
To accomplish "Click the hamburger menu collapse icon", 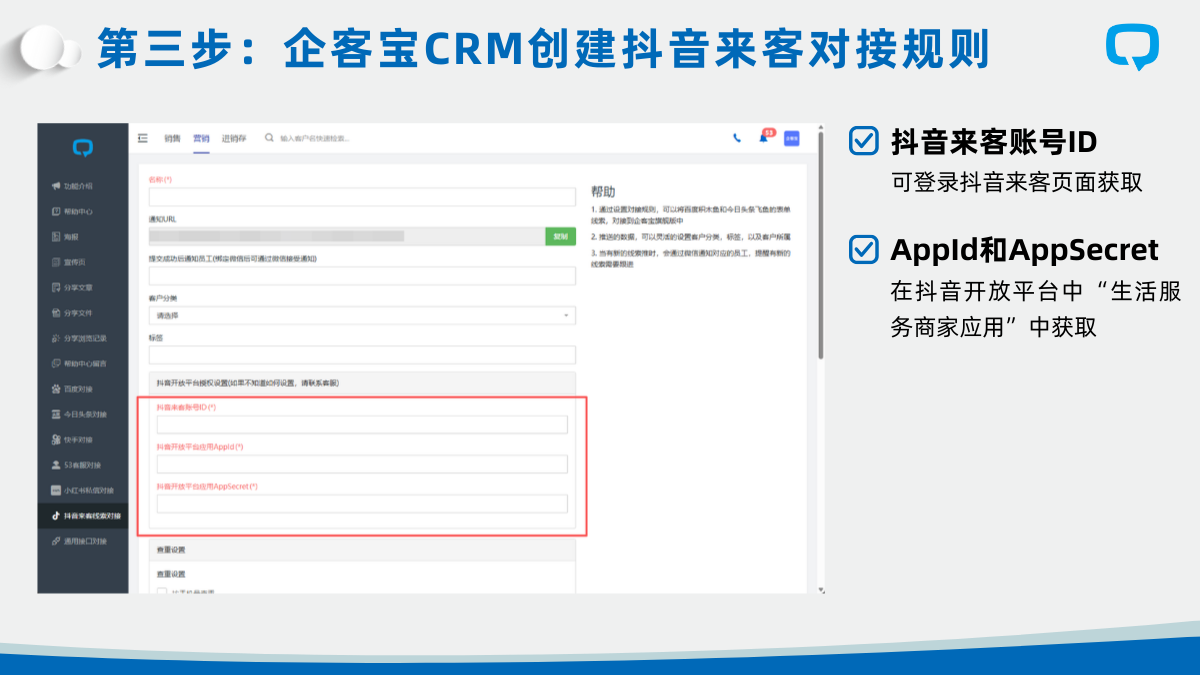I will (x=143, y=138).
